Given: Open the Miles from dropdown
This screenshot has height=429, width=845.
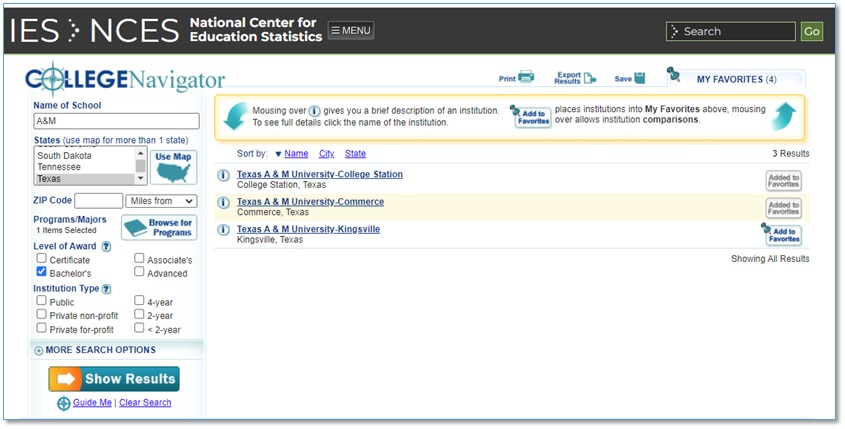Looking at the screenshot, I should 161,201.
